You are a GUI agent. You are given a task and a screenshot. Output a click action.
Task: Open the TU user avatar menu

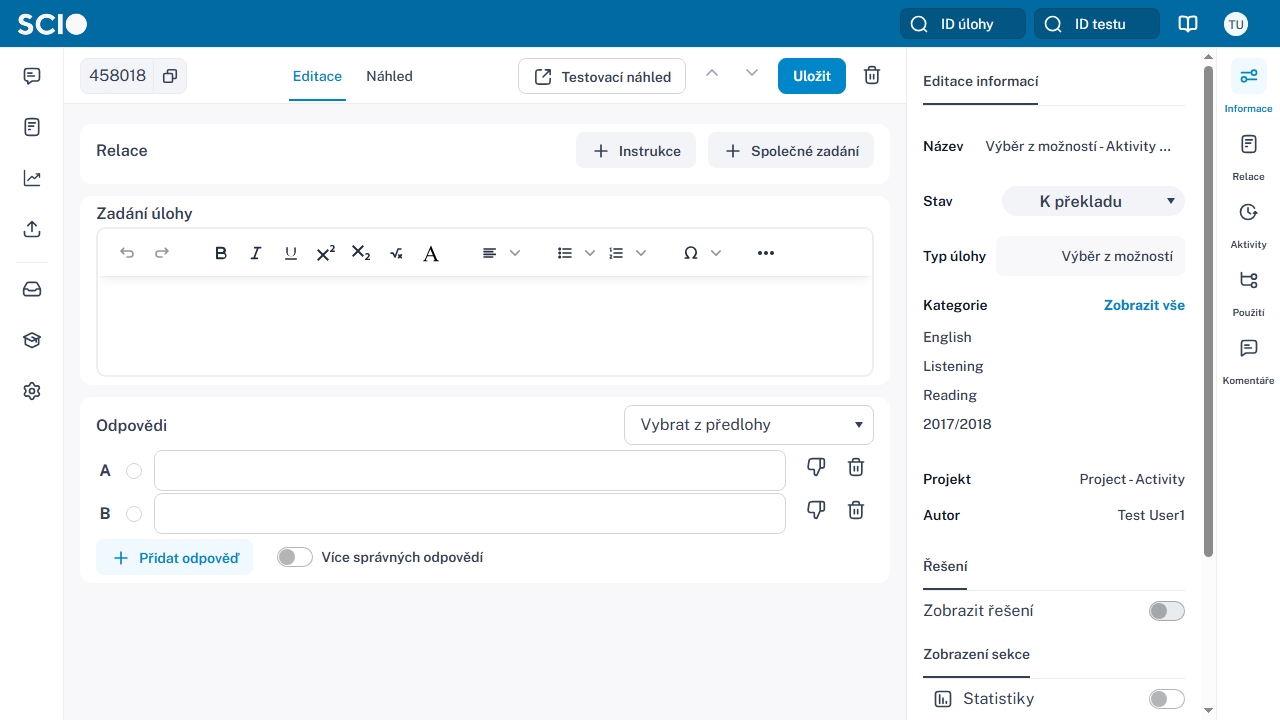[1236, 24]
